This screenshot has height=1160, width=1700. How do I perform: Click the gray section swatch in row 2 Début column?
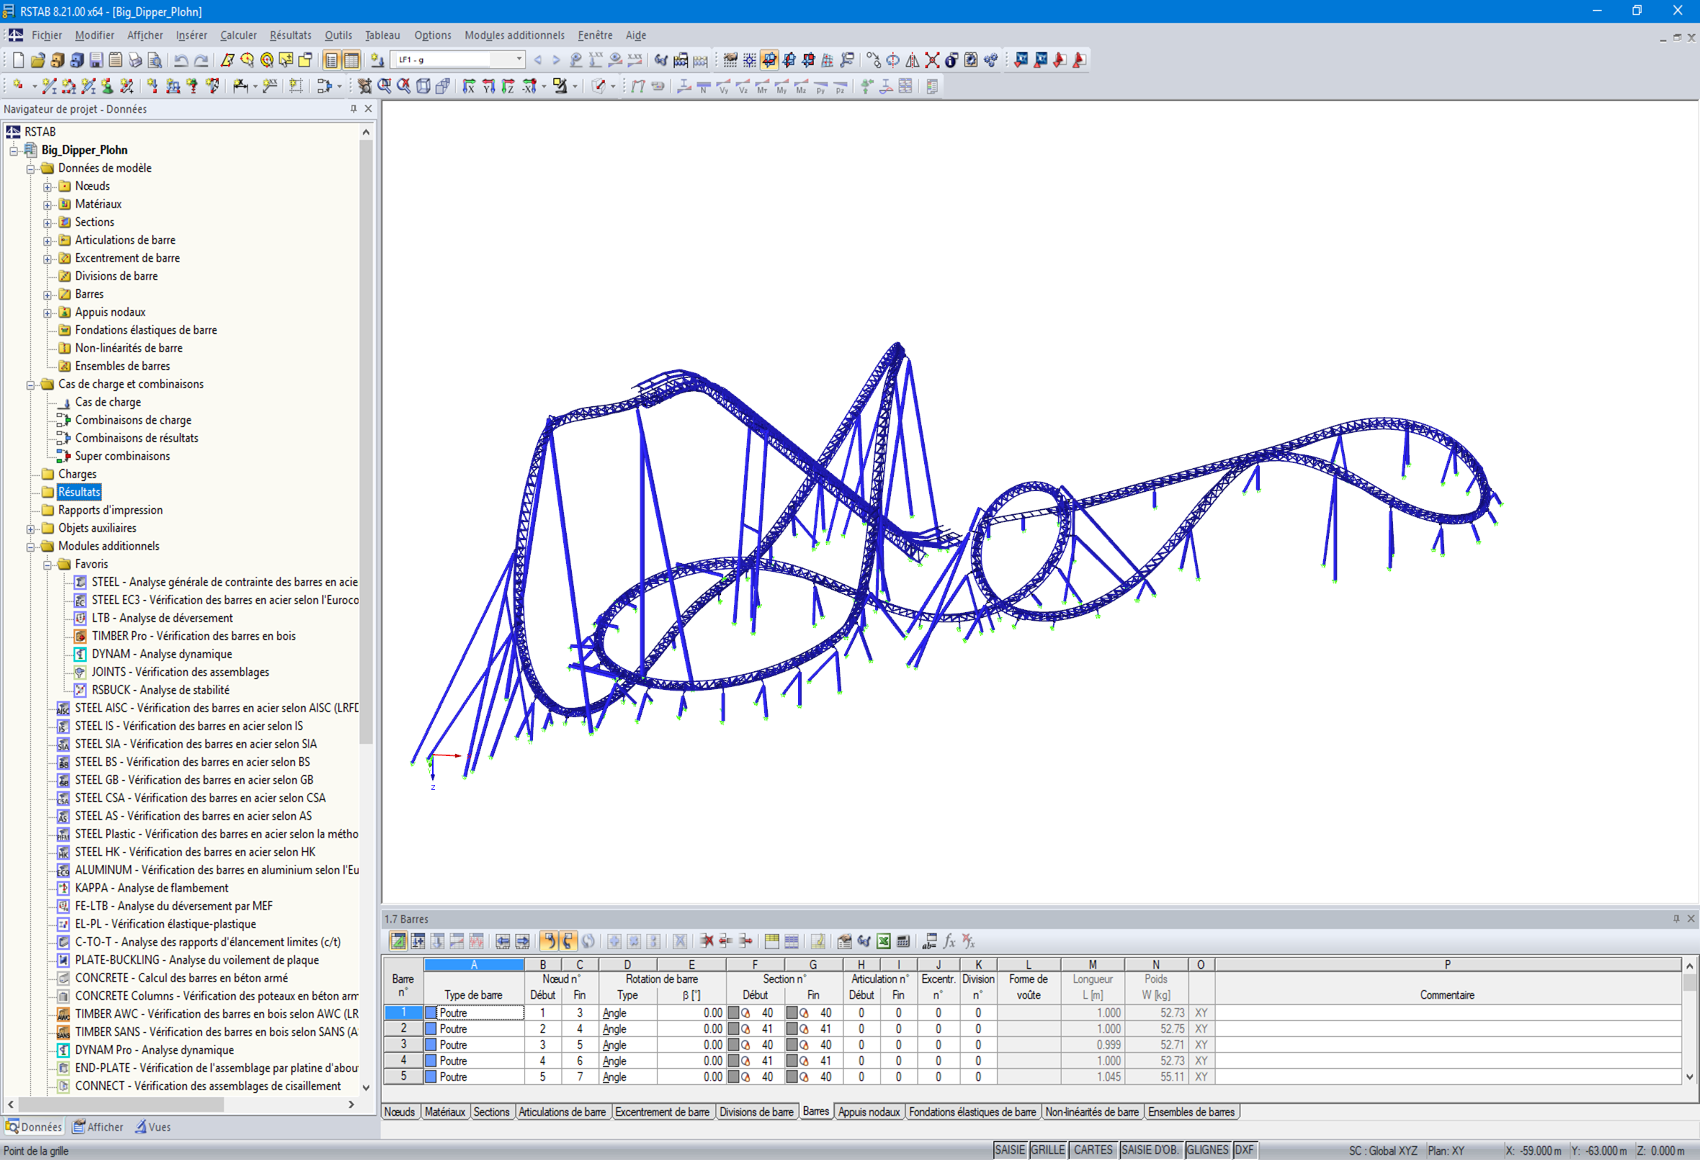click(733, 1029)
